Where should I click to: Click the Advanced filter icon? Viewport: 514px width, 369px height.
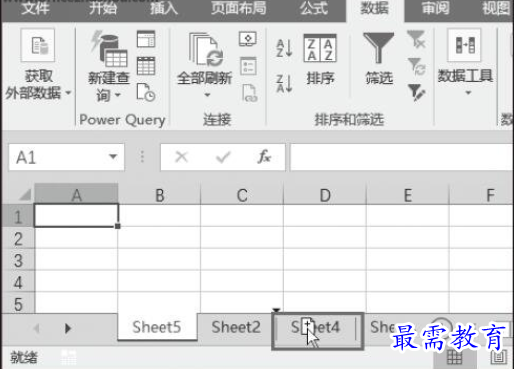click(416, 92)
